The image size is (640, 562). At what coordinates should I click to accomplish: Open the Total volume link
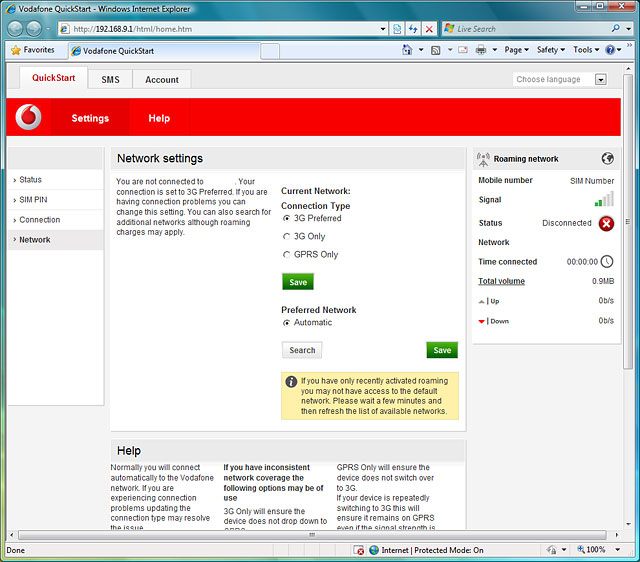(x=501, y=281)
